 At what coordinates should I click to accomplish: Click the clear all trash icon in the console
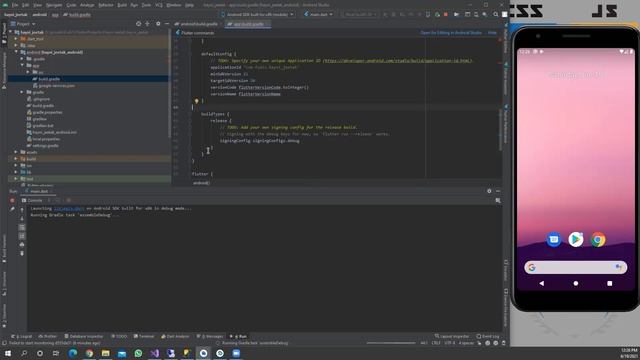pos(22,253)
